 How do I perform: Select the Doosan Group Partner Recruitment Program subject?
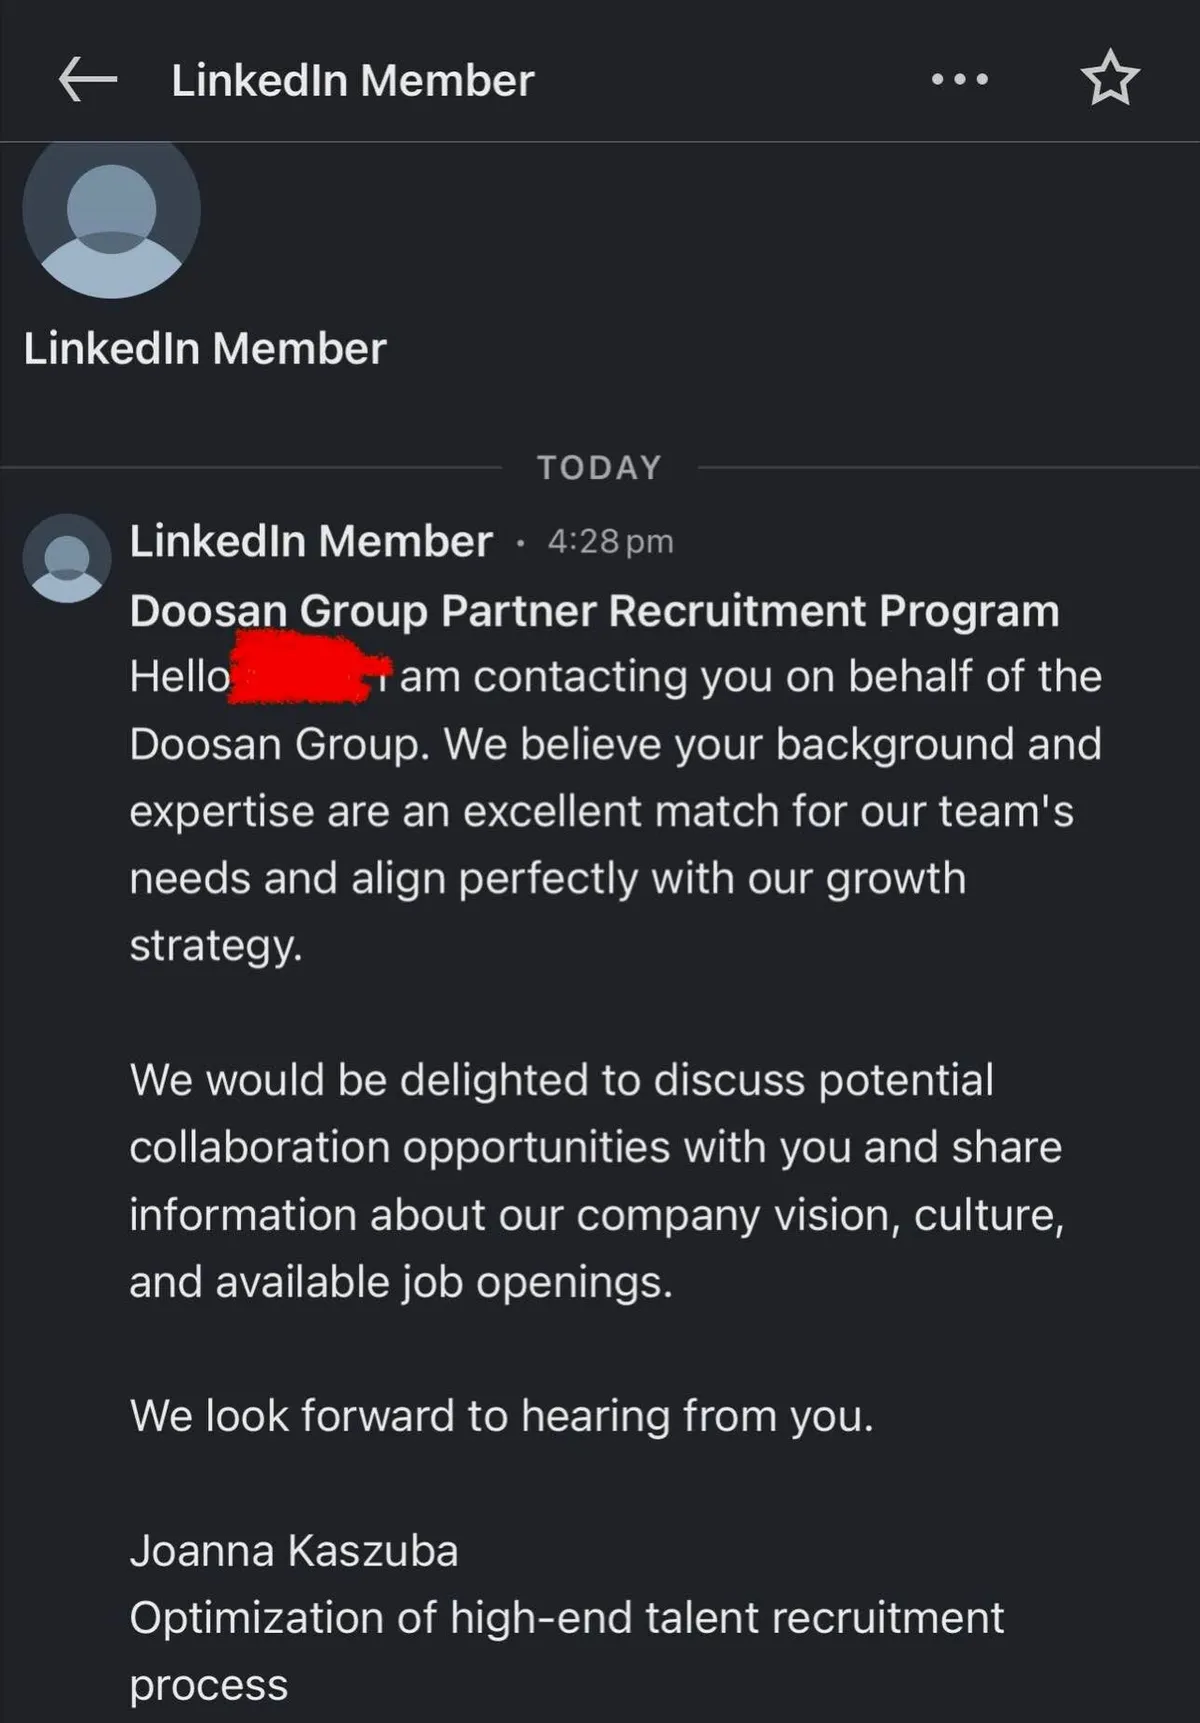[594, 610]
